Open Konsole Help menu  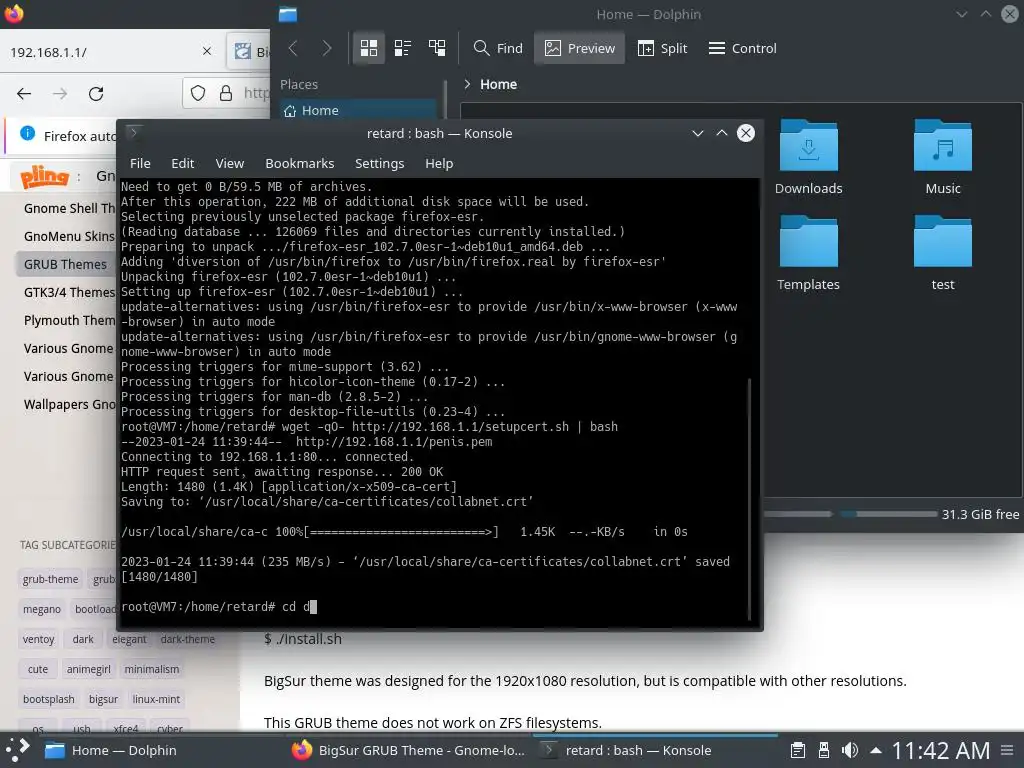coord(439,163)
